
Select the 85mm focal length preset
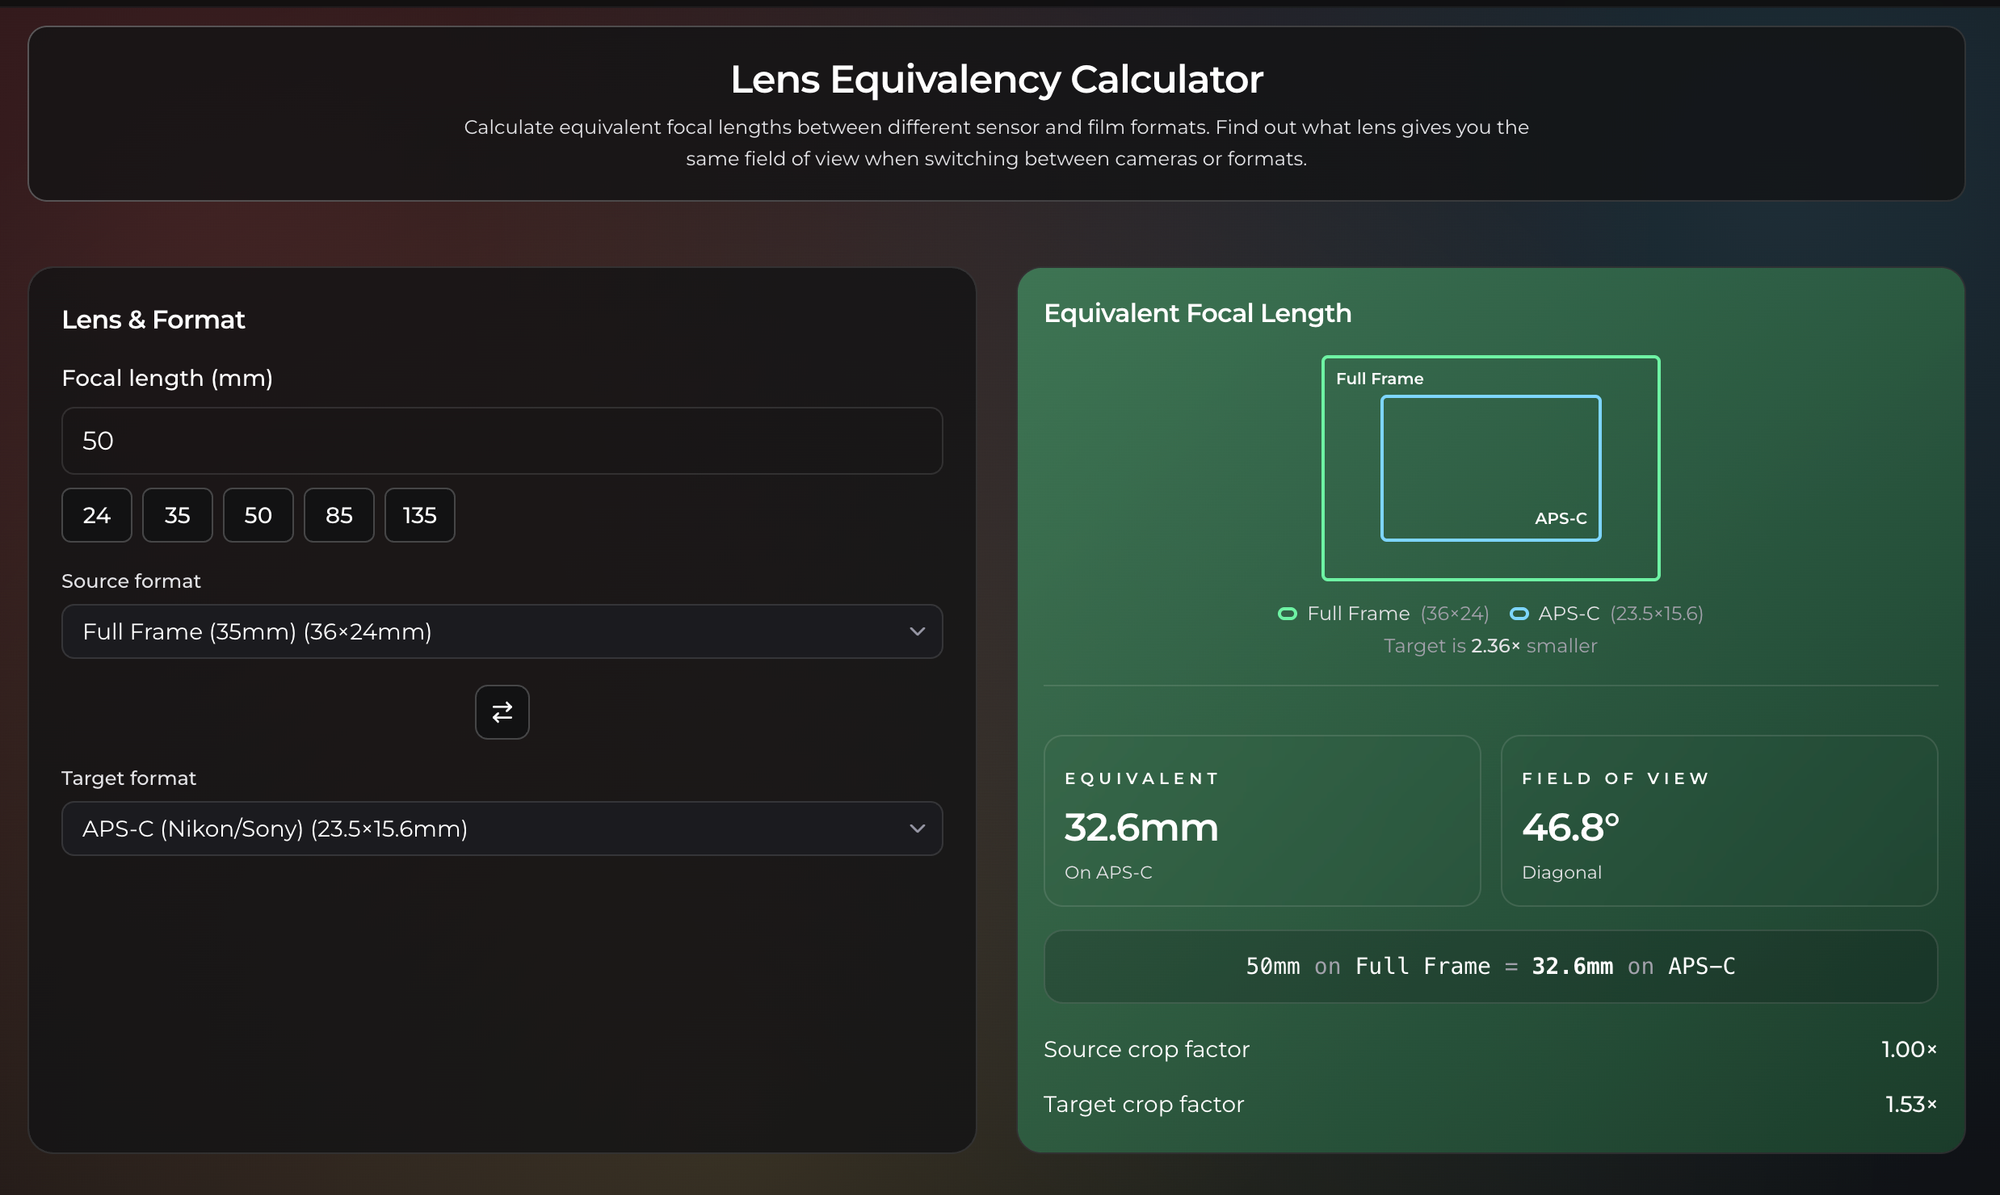click(x=339, y=516)
